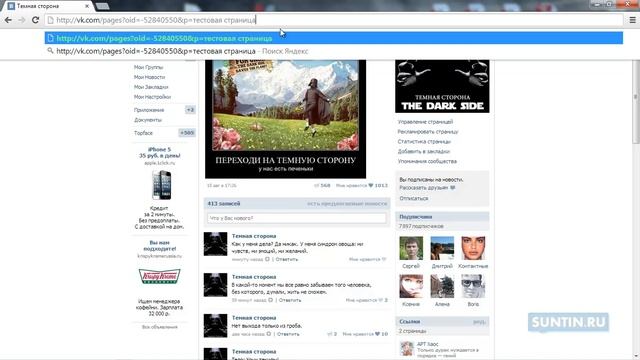Open subscriber Сергей's avatar
Screen dimensions: 640x360
pos(411,248)
